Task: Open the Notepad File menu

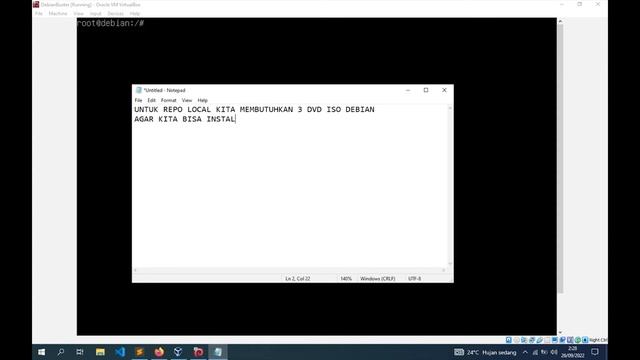Action: point(138,100)
